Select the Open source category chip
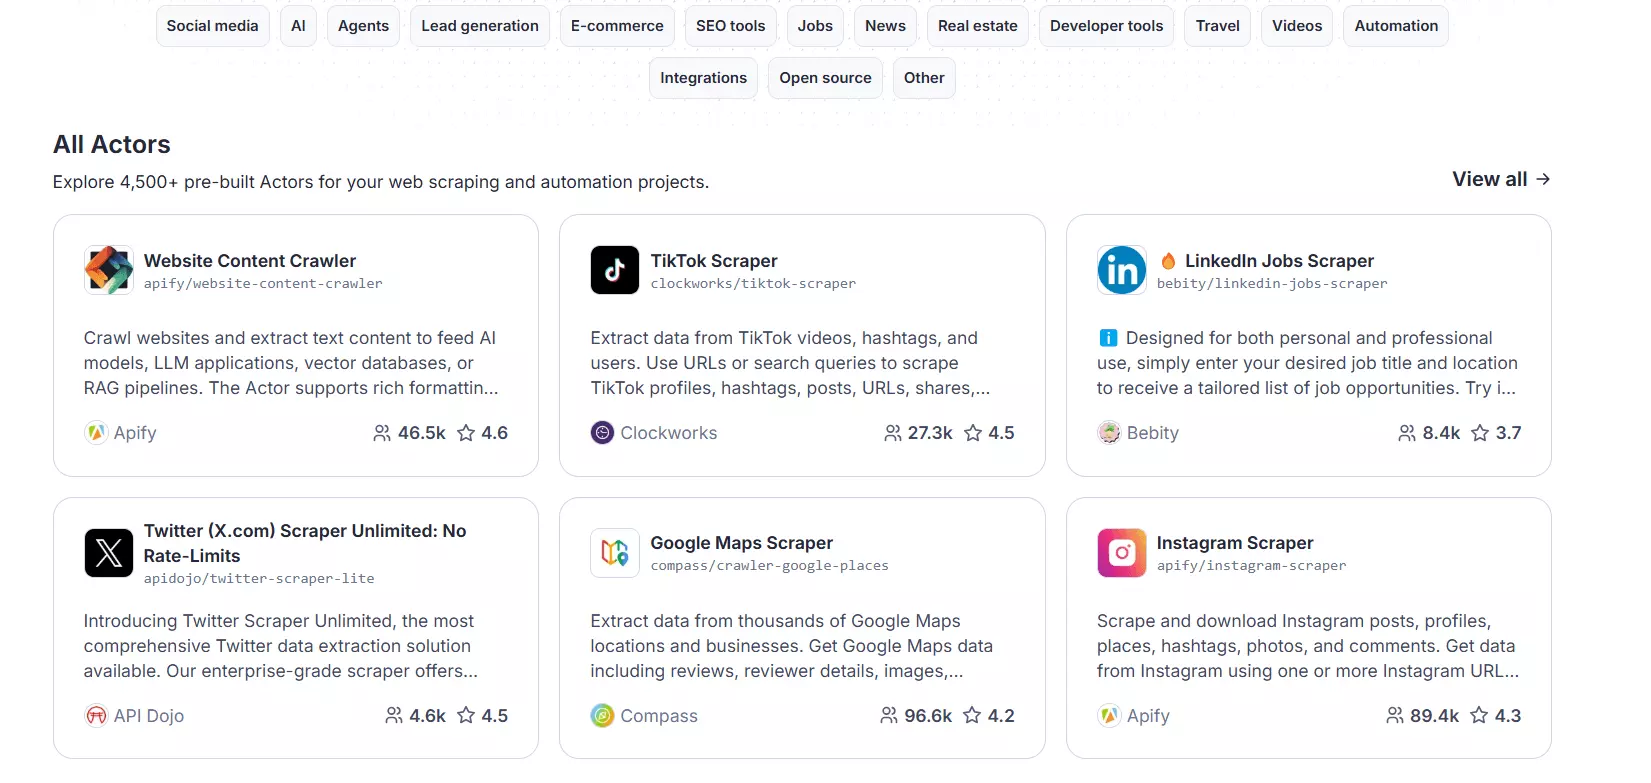 point(825,78)
